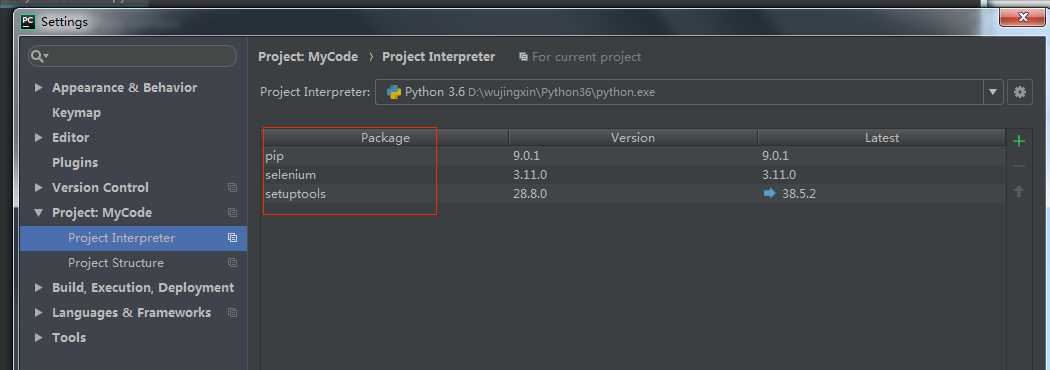The height and width of the screenshot is (370, 1050).
Task: Collapse the Project: MyCode section
Action: (39, 213)
